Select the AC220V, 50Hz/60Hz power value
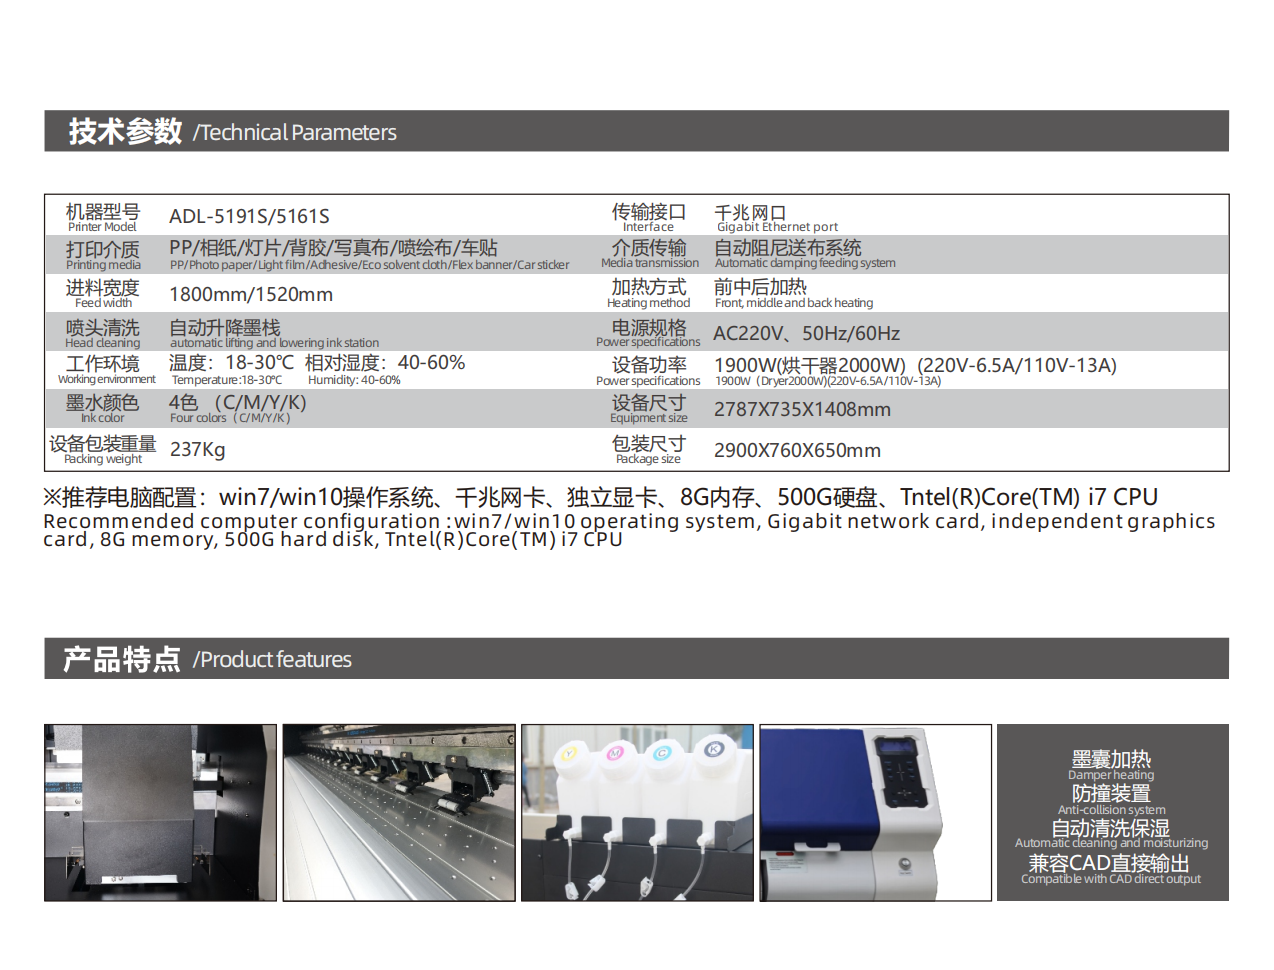The height and width of the screenshot is (970, 1274). tap(806, 333)
